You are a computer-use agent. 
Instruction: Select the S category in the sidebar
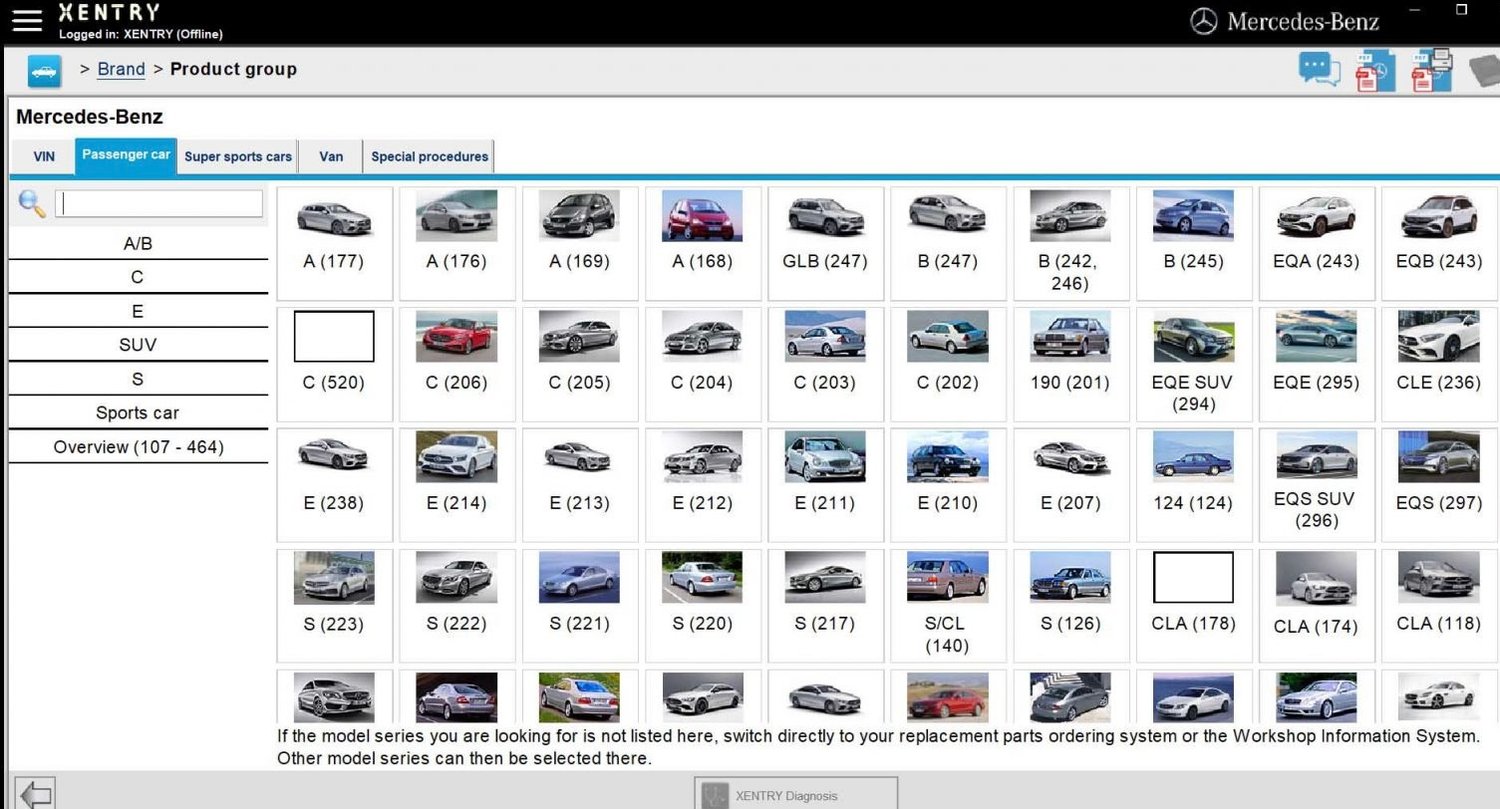click(x=138, y=379)
